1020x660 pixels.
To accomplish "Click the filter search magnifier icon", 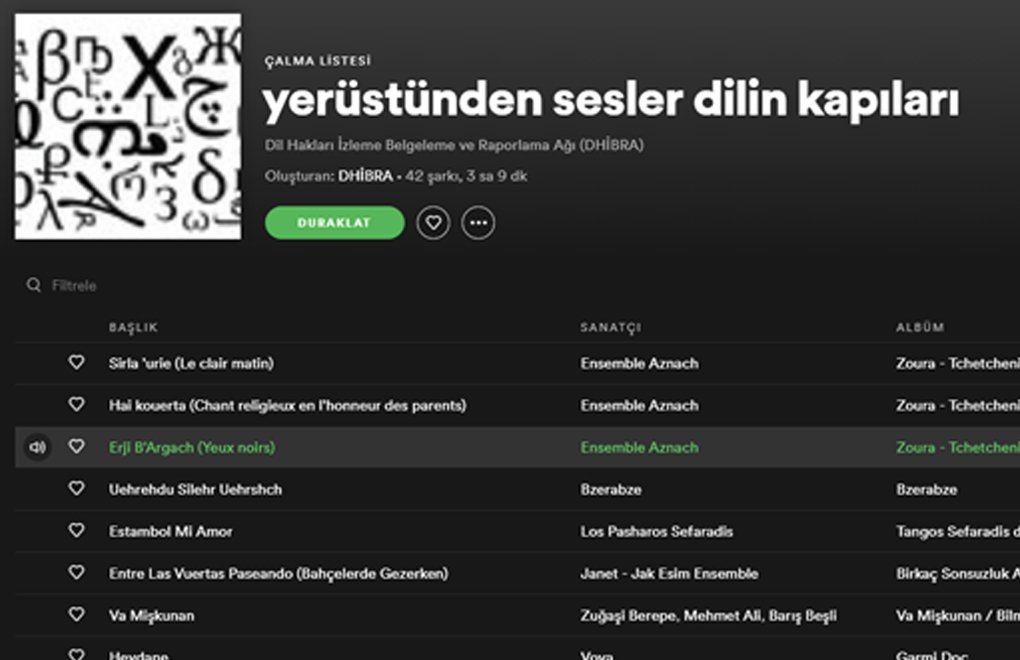I will pos(35,286).
